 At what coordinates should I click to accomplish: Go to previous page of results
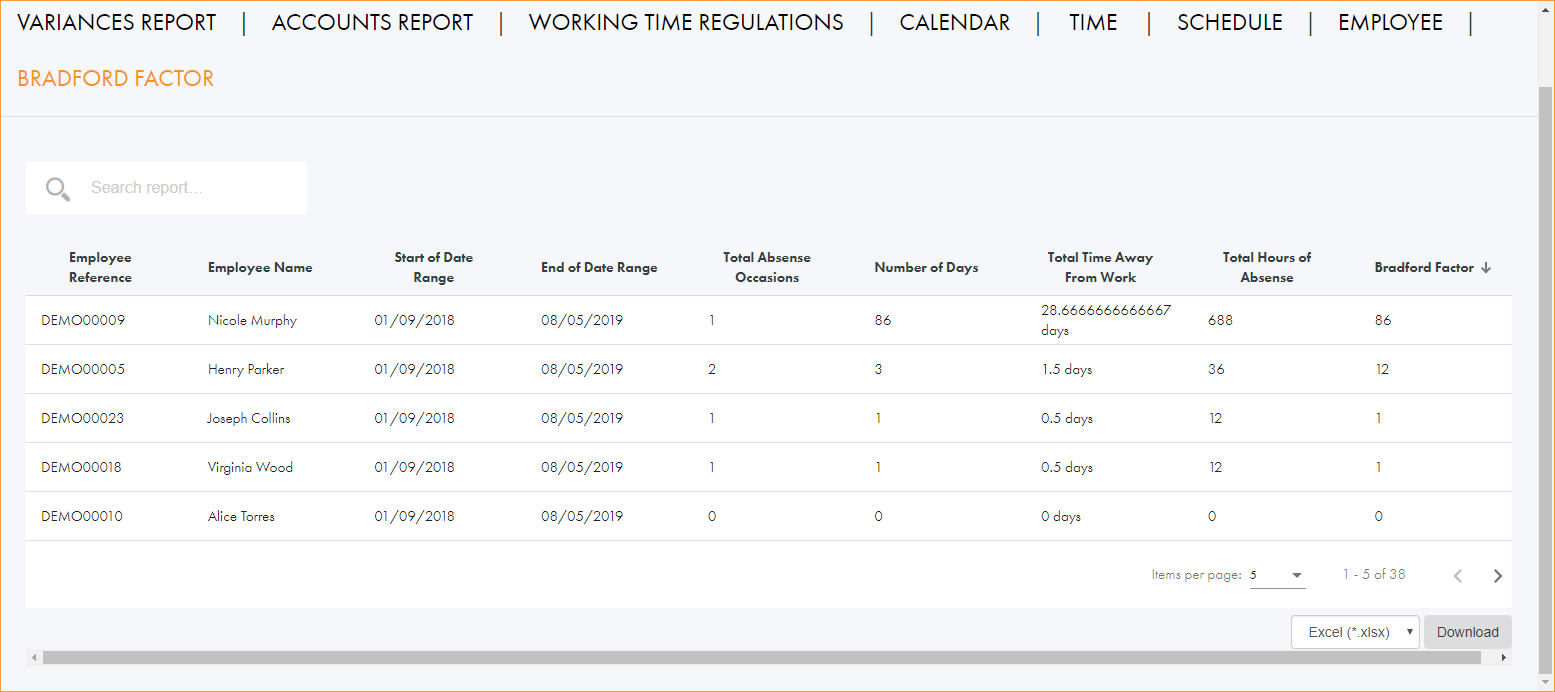click(1458, 576)
